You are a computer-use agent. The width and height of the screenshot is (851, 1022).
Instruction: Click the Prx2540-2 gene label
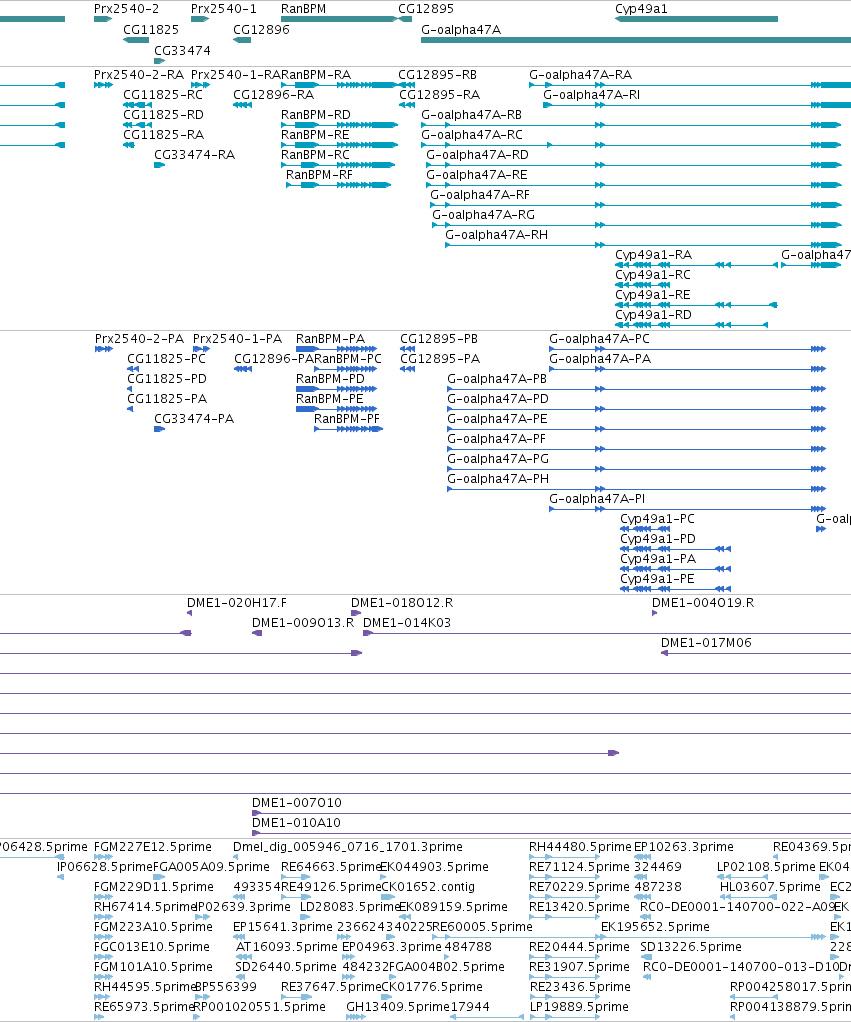point(126,9)
